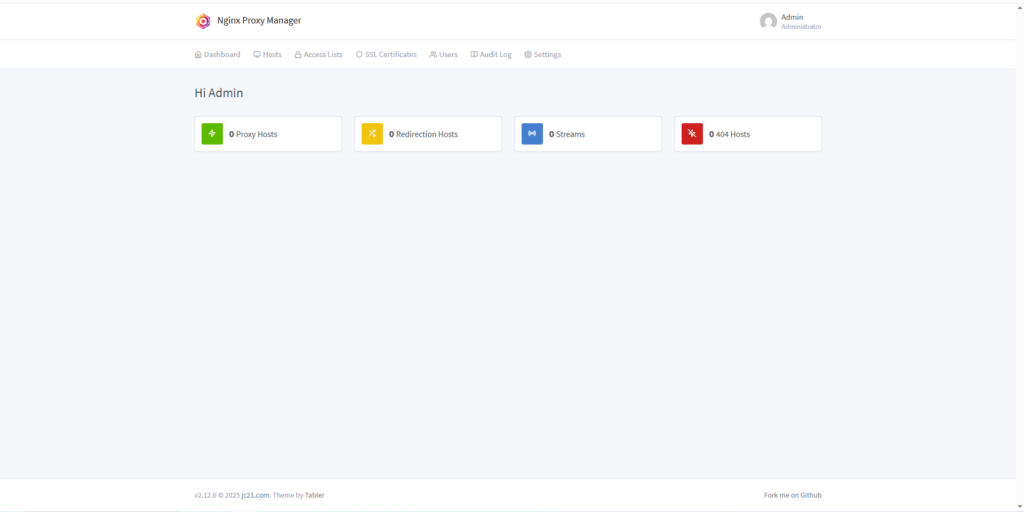
Task: Open the 0 Redirection Hosts card
Action: tap(428, 134)
